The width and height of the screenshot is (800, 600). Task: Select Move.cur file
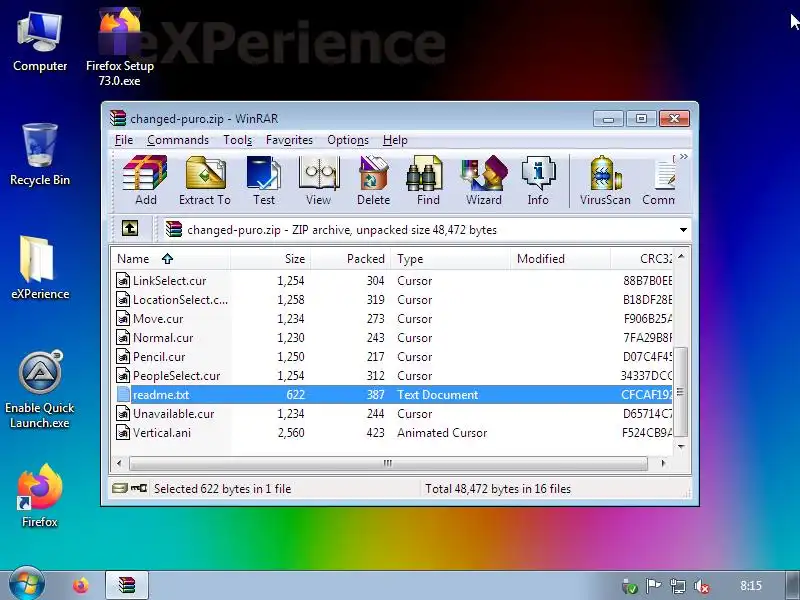point(392,319)
